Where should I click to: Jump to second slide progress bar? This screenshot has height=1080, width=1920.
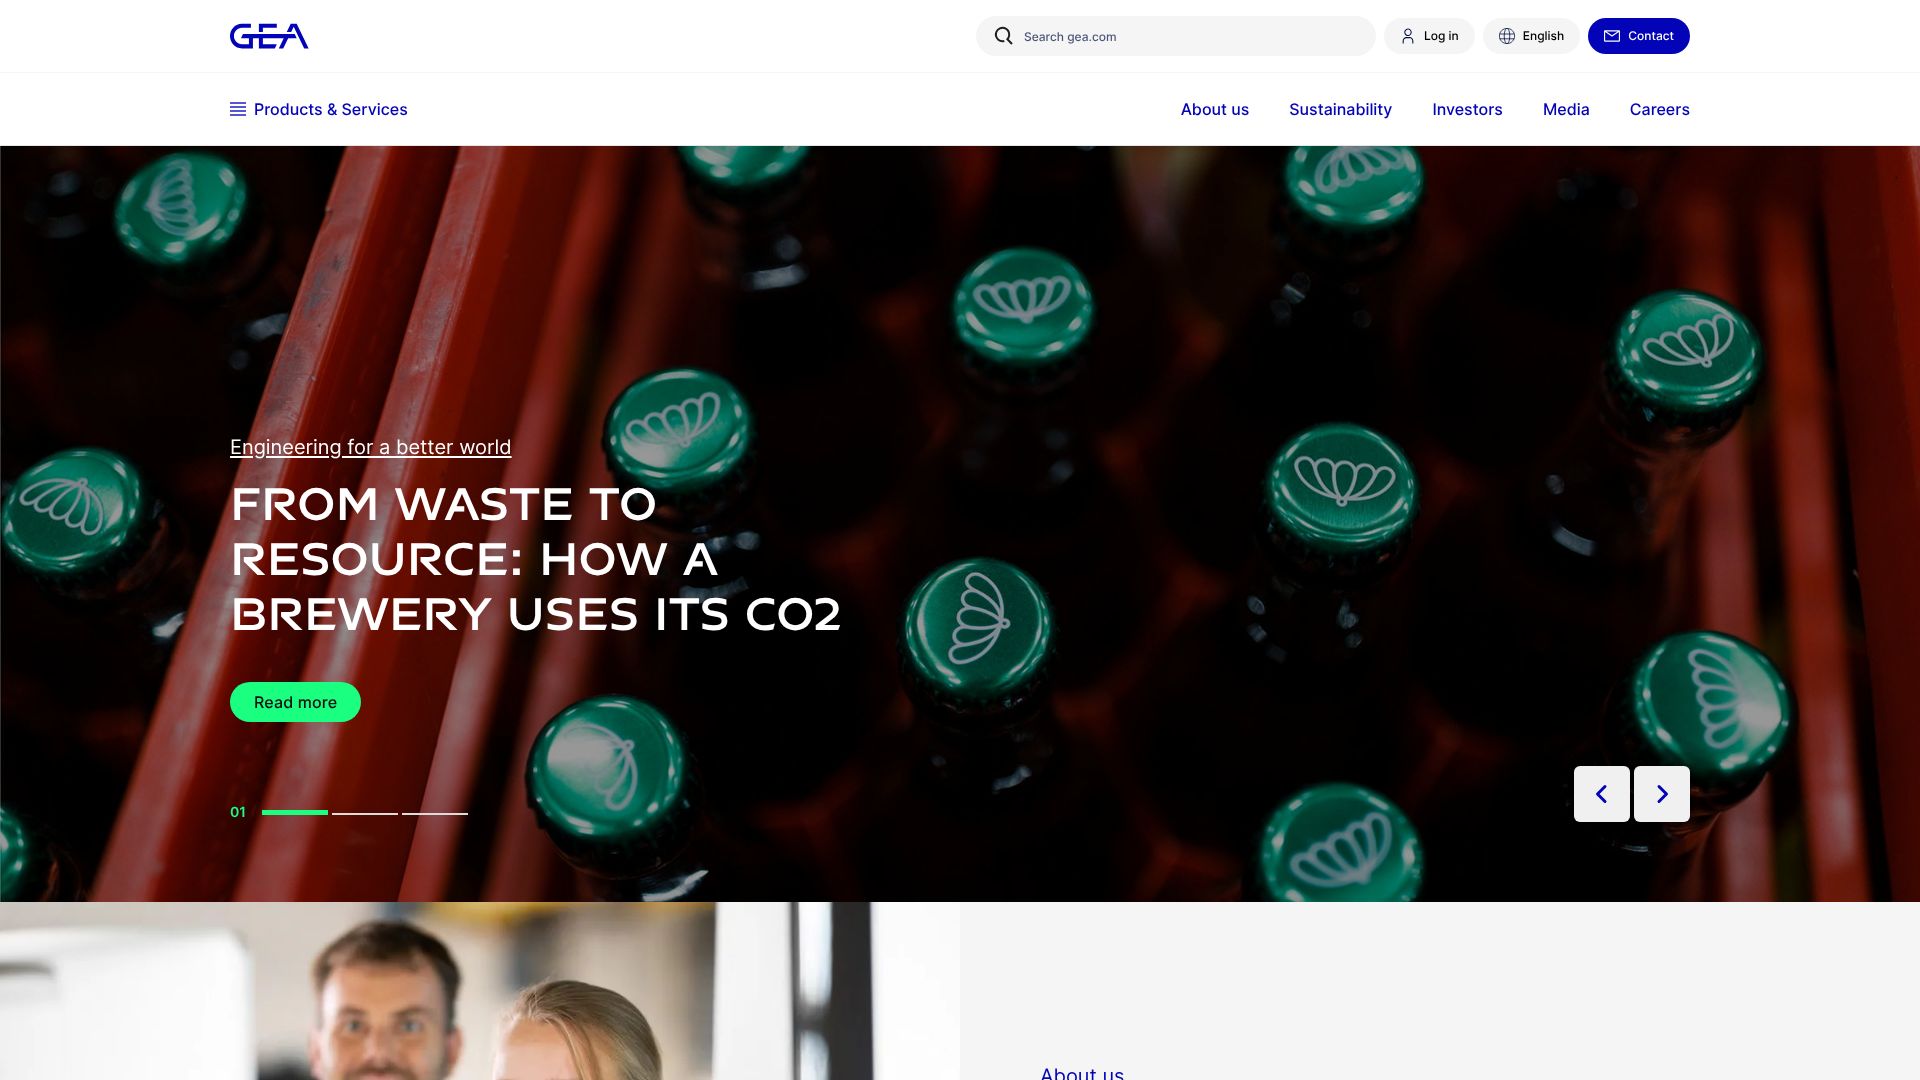[365, 813]
